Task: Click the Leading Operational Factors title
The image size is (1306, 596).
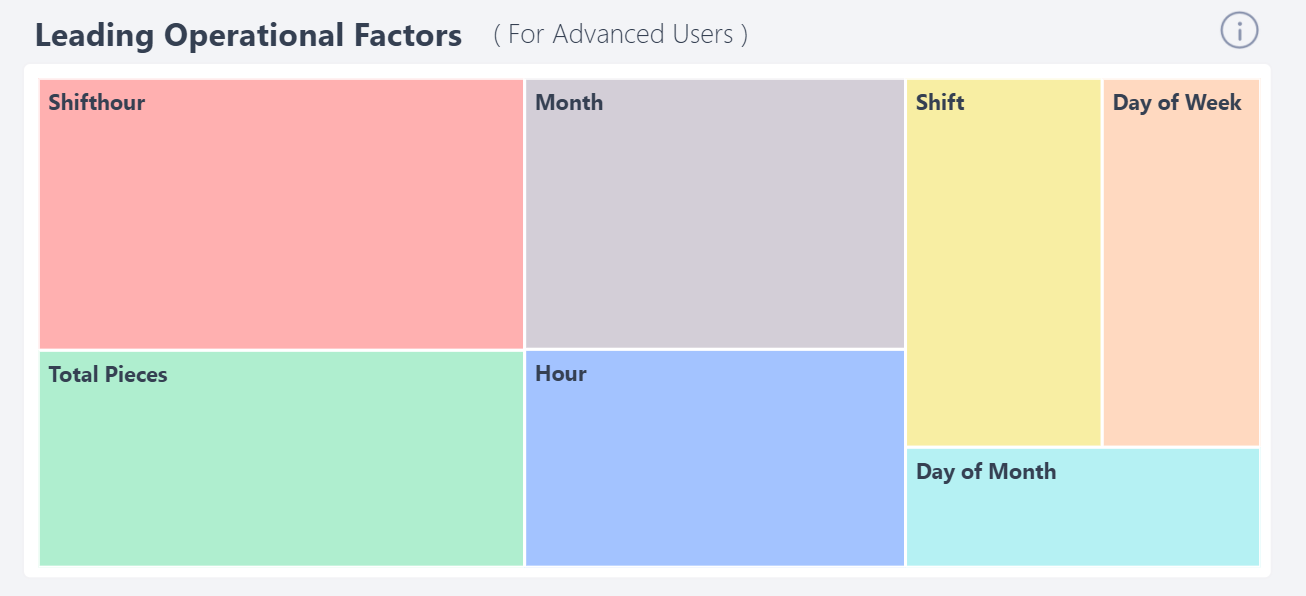Action: pyautogui.click(x=248, y=34)
